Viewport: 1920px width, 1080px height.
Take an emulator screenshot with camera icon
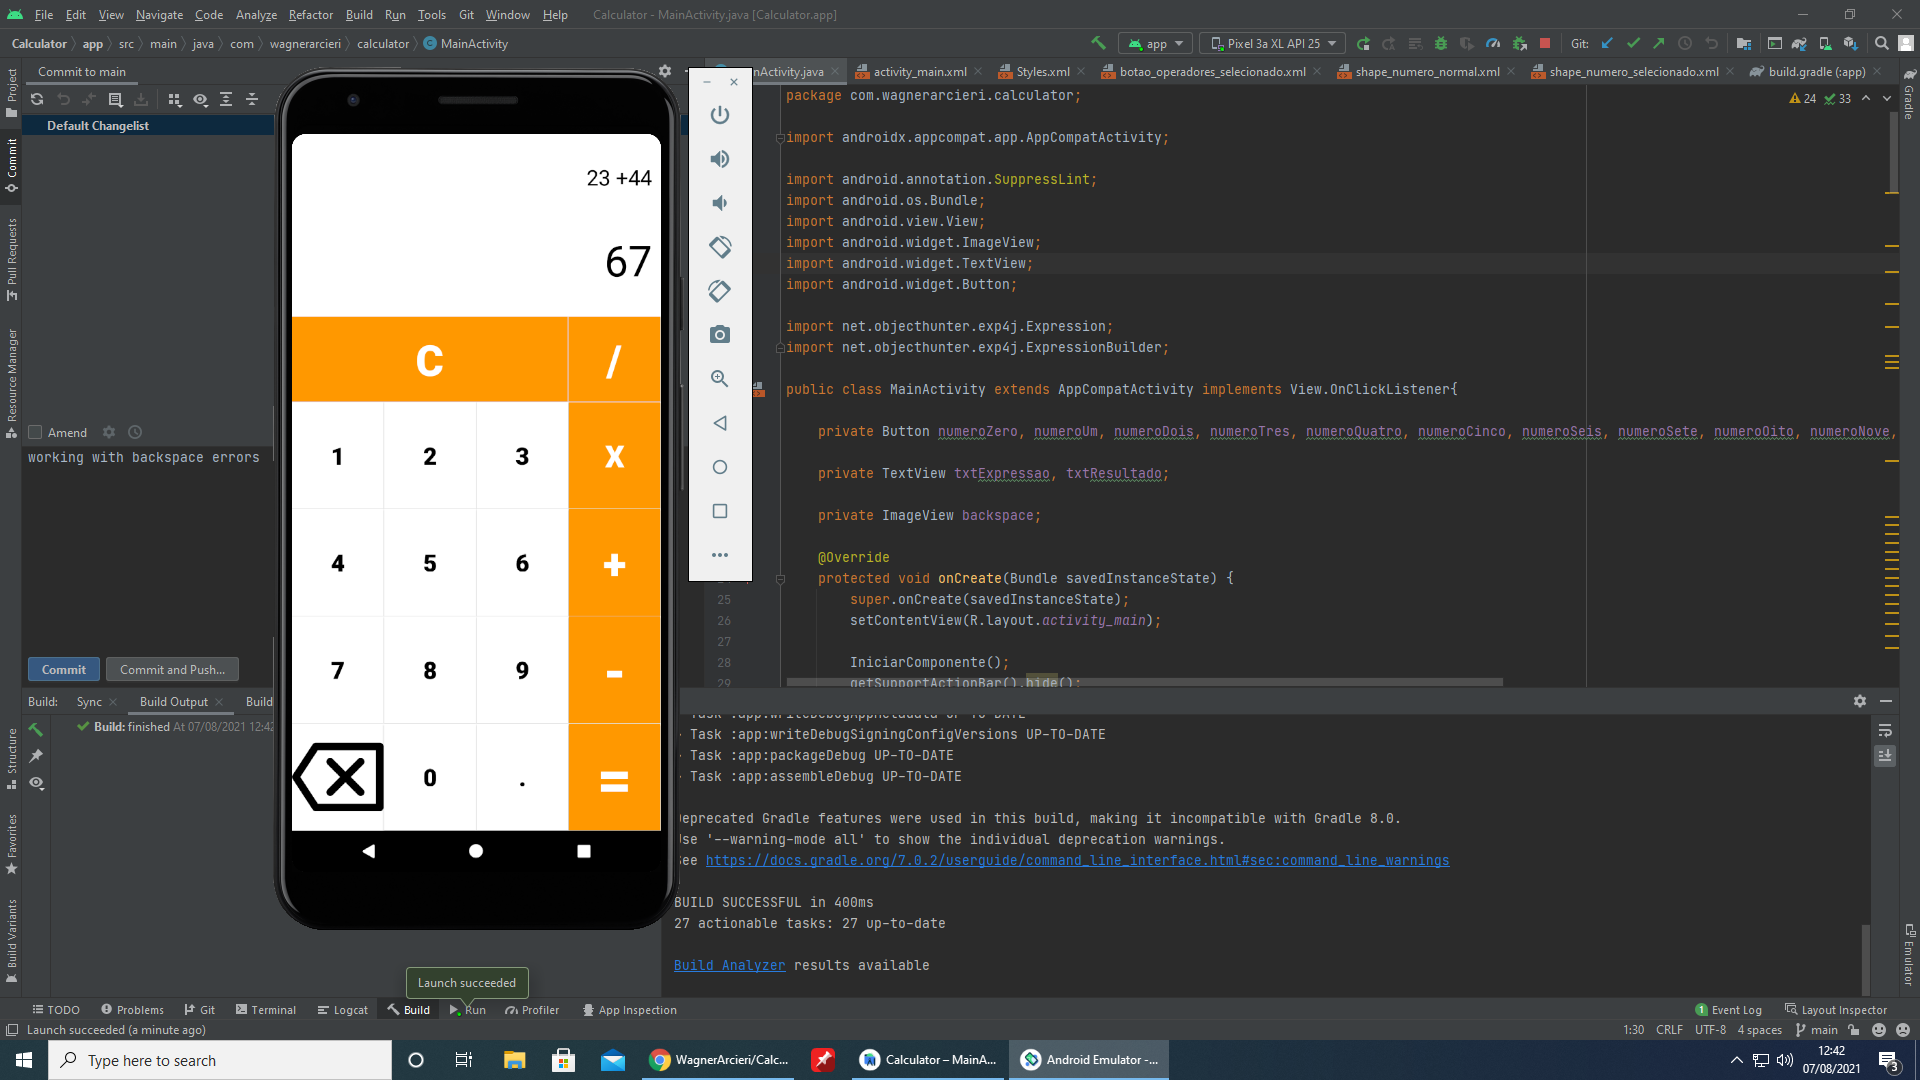[719, 335]
